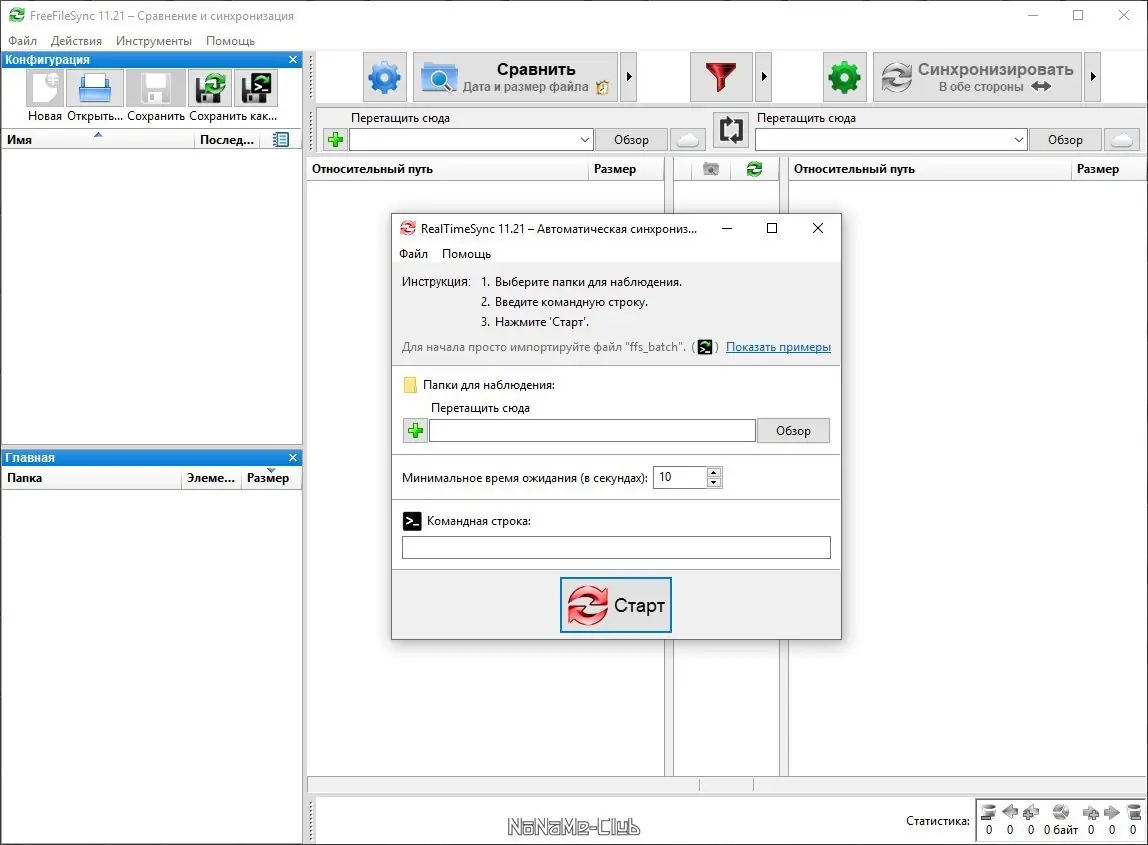Open the red funnel filter settings

coord(720,76)
